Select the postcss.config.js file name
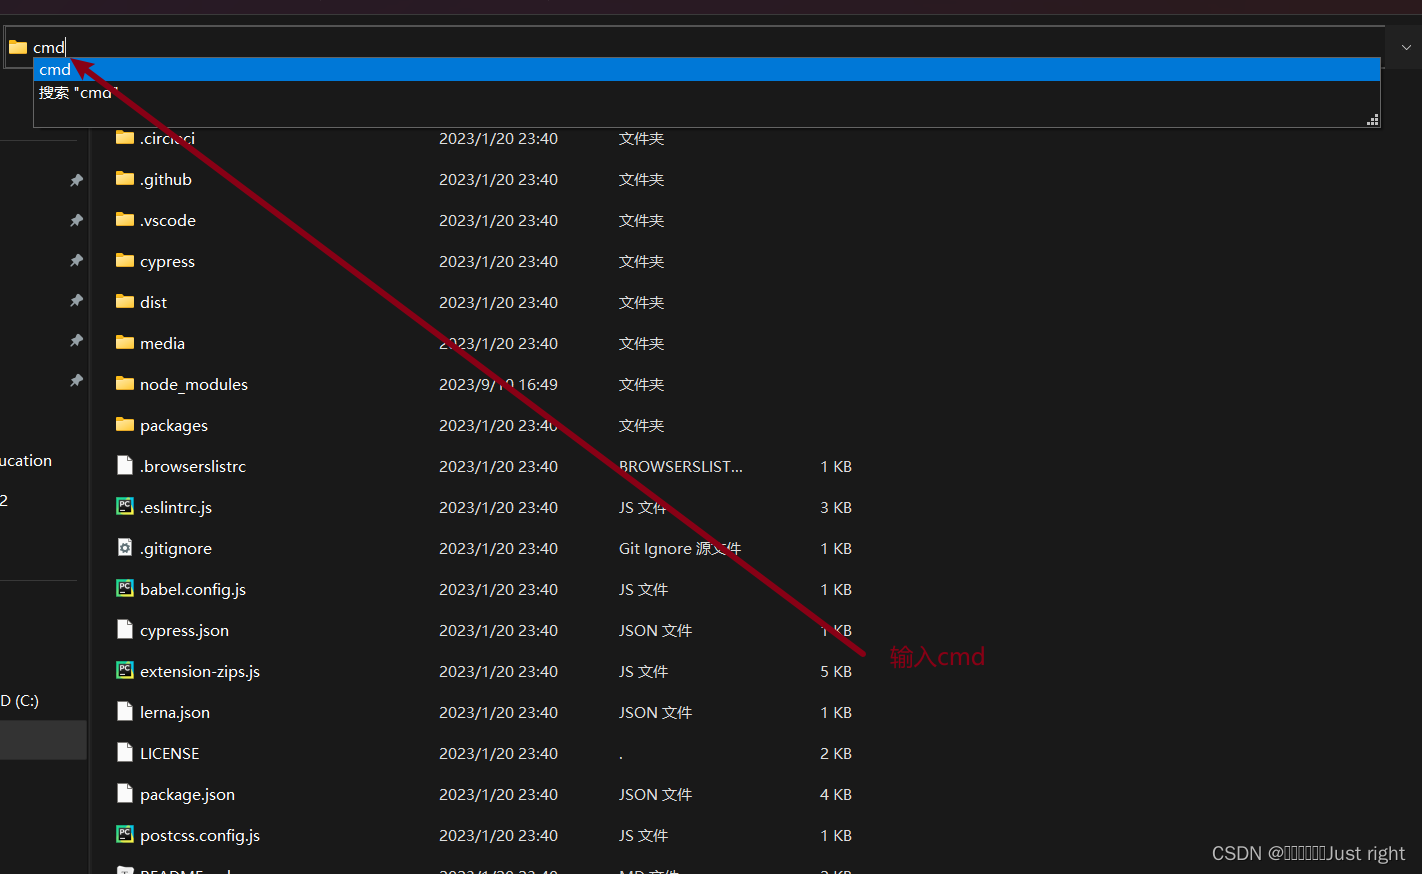Viewport: 1422px width, 874px height. pyautogui.click(x=200, y=836)
